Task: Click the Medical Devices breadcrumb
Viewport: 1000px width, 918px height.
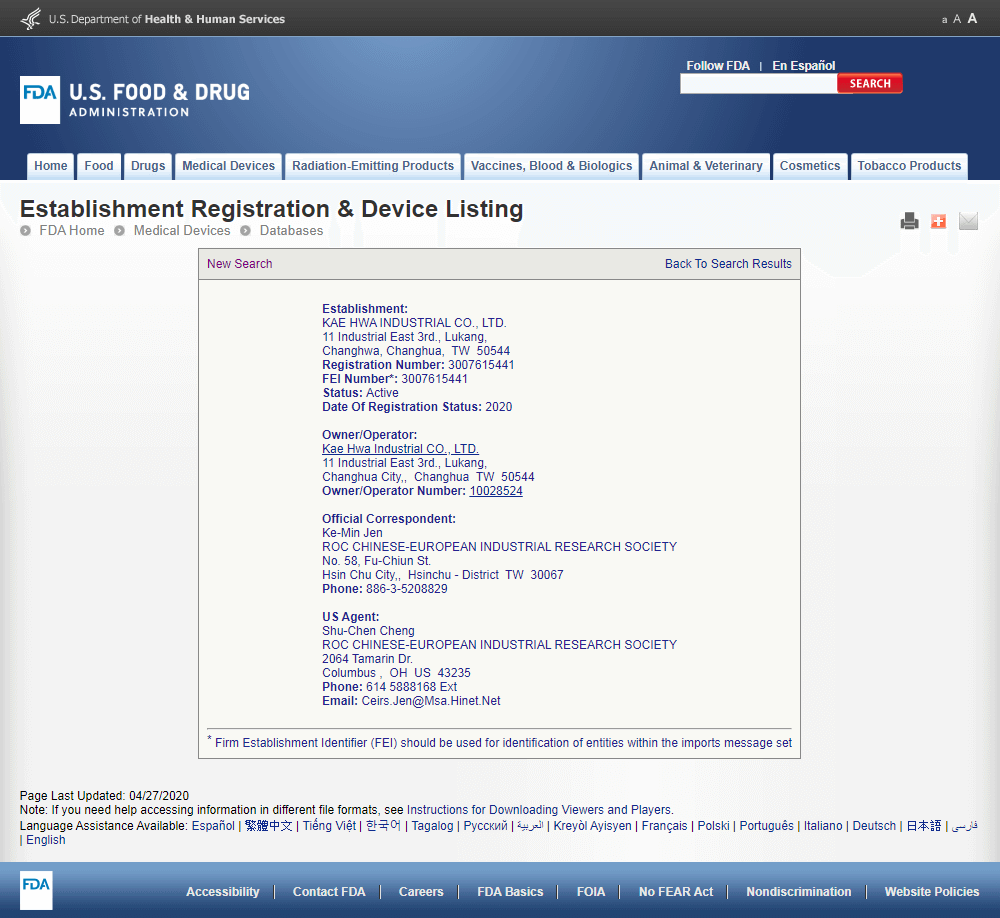Action: pos(182,230)
